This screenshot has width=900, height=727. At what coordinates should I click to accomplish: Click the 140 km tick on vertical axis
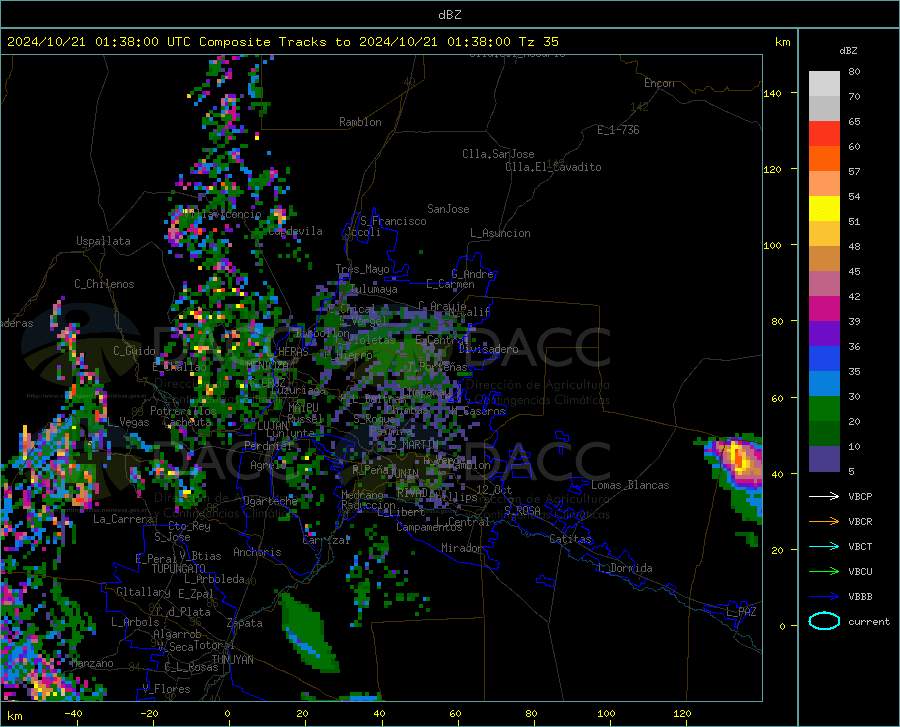[772, 93]
